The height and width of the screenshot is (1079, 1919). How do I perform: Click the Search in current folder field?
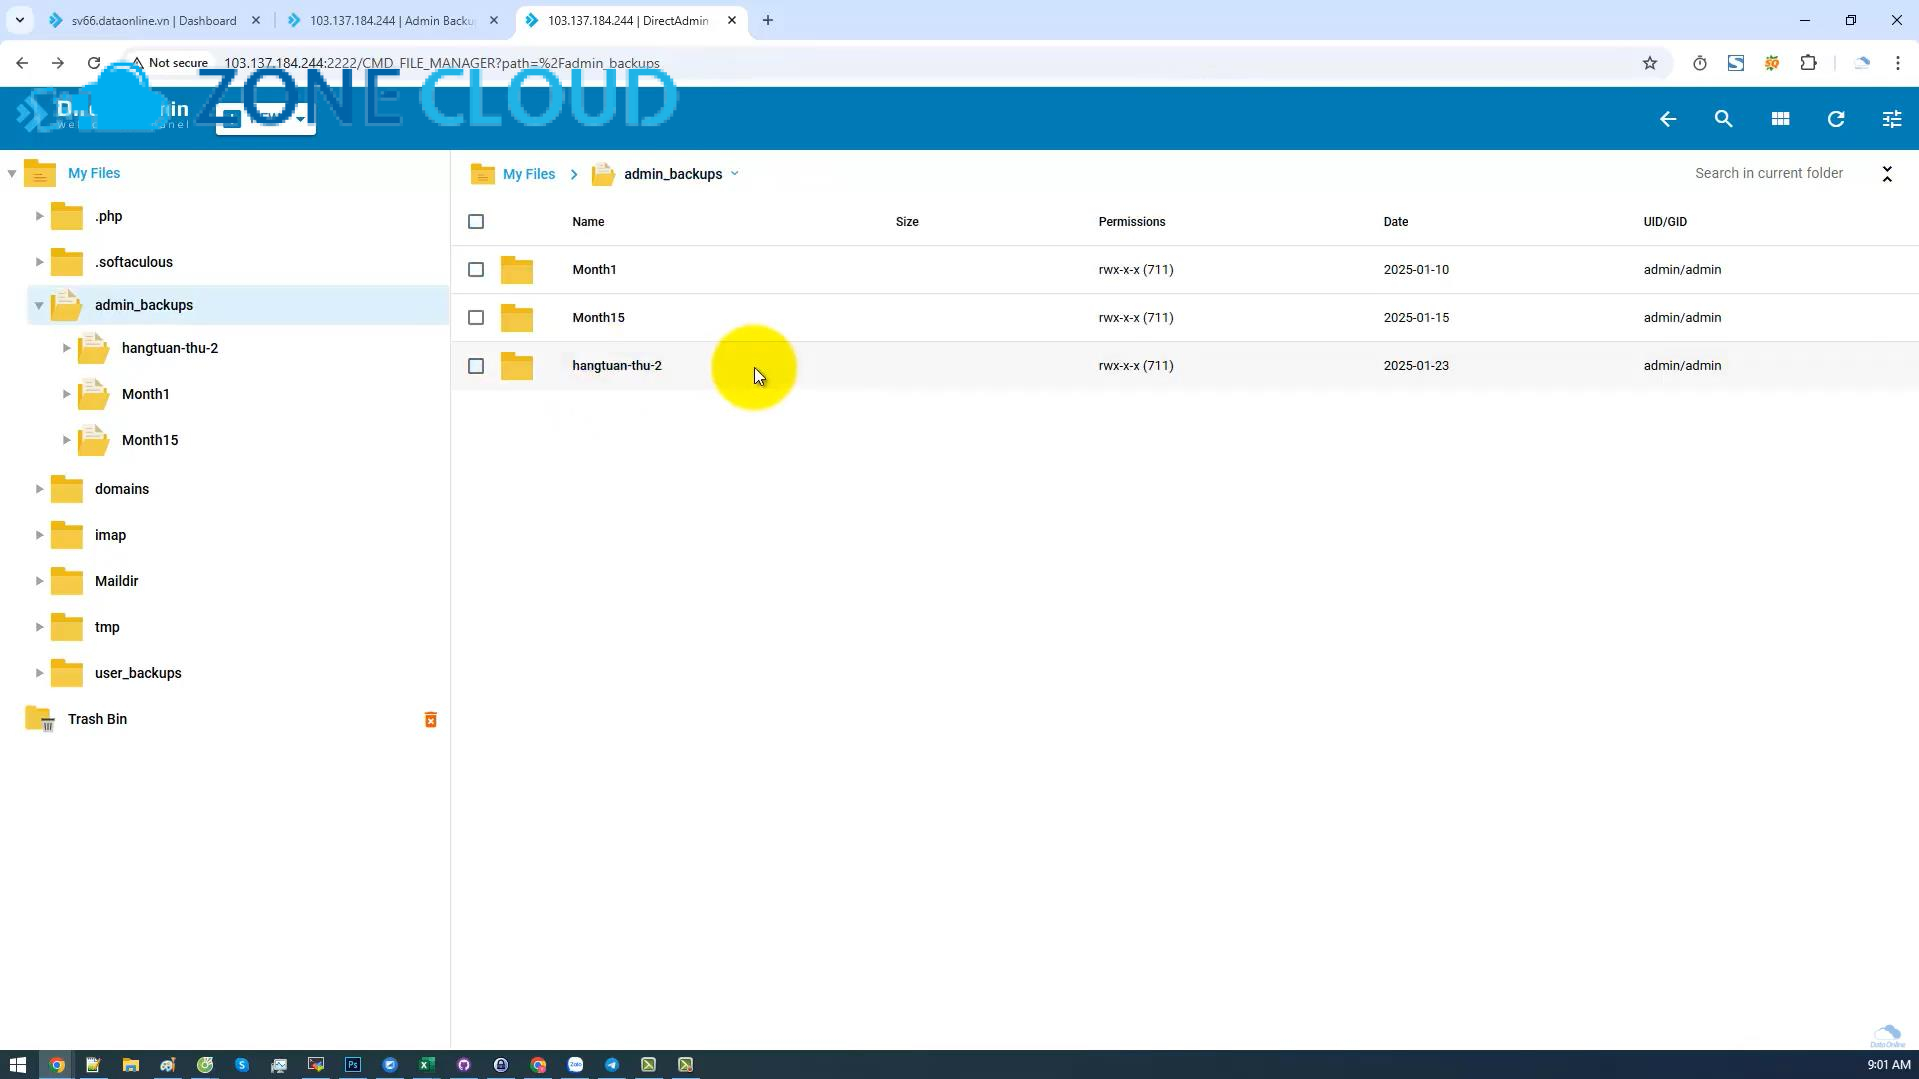(x=1768, y=174)
